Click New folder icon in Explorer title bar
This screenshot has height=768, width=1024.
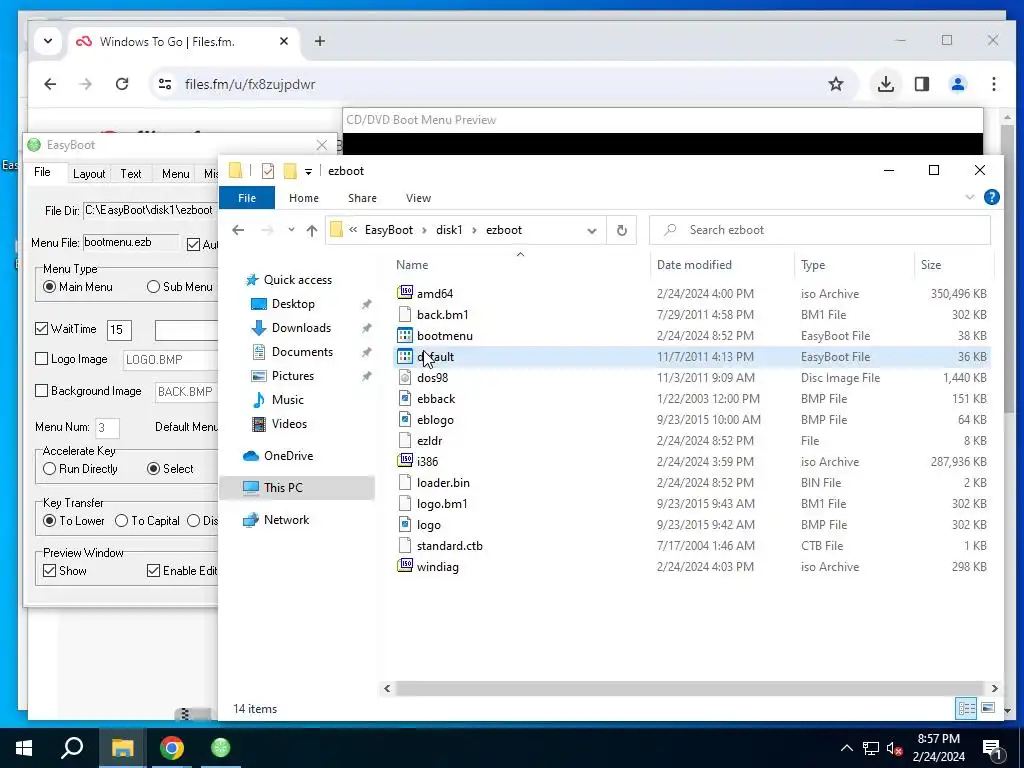(290, 171)
